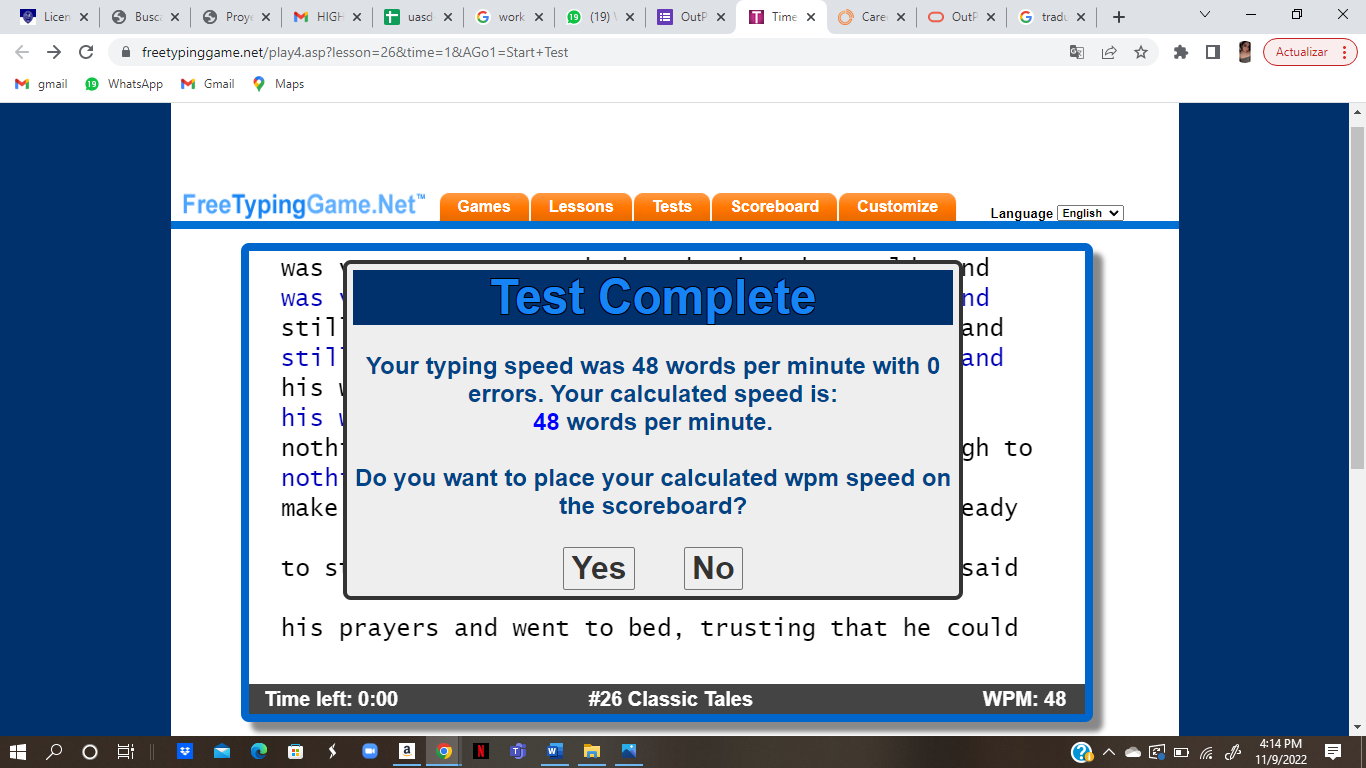Expand the Language dropdown set to English

click(x=1090, y=213)
